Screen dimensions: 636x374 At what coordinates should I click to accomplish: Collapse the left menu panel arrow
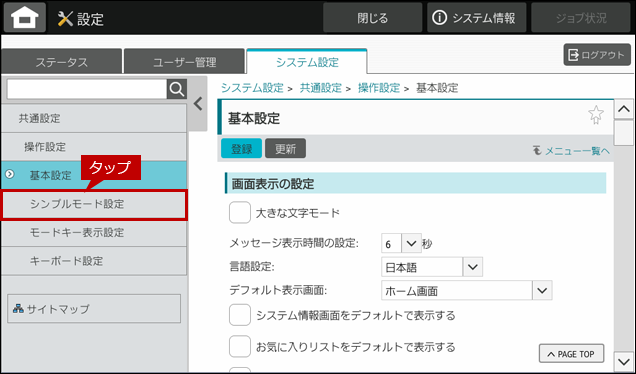point(198,104)
